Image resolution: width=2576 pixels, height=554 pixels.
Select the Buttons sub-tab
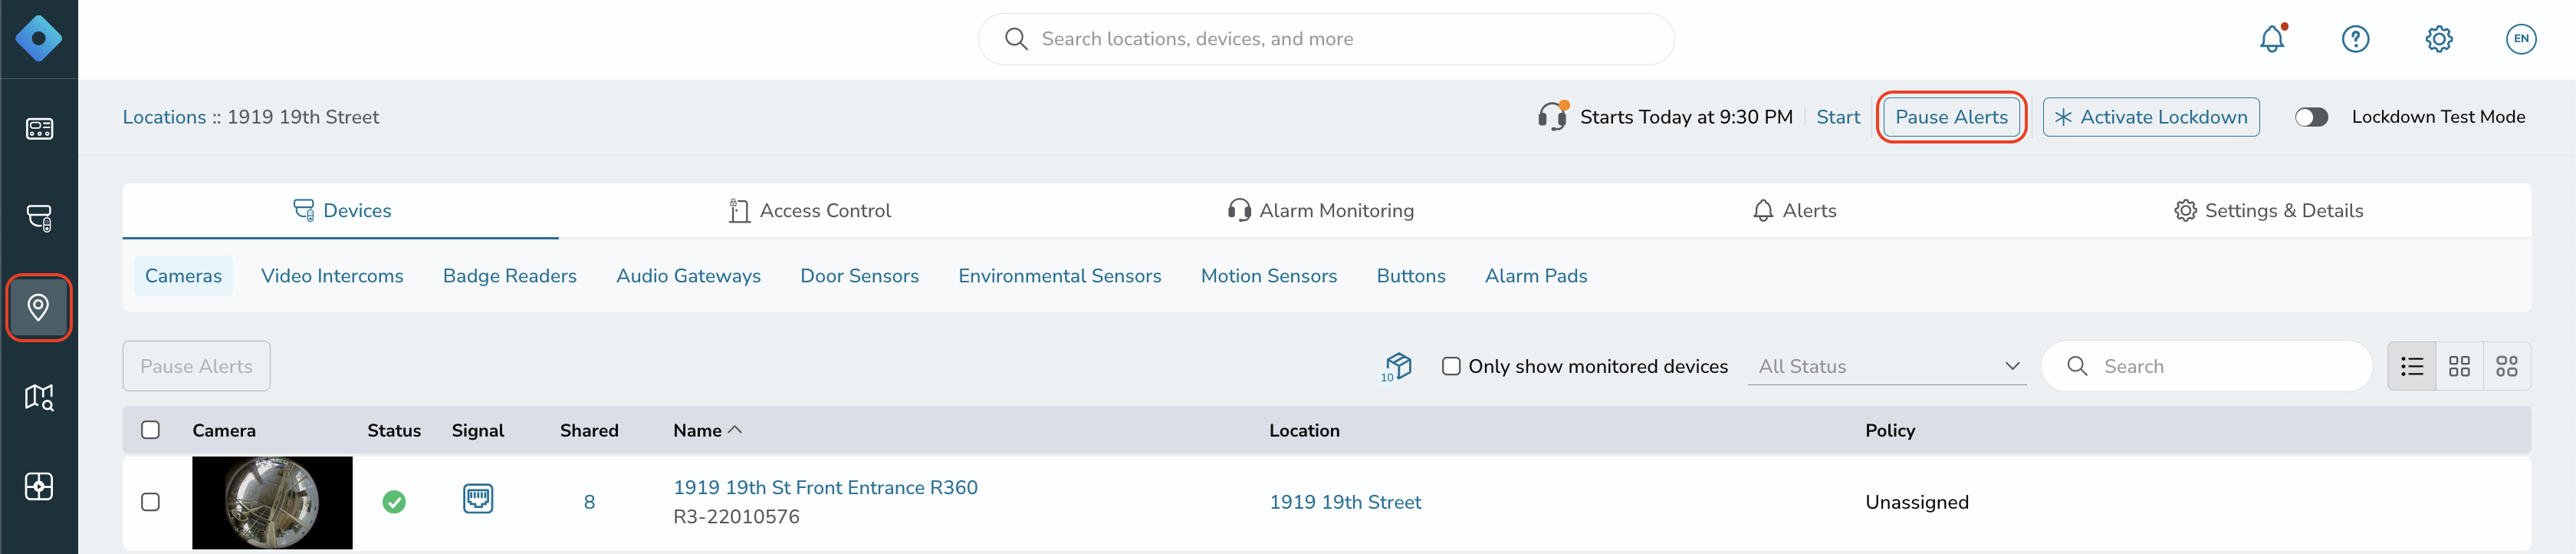click(1410, 276)
